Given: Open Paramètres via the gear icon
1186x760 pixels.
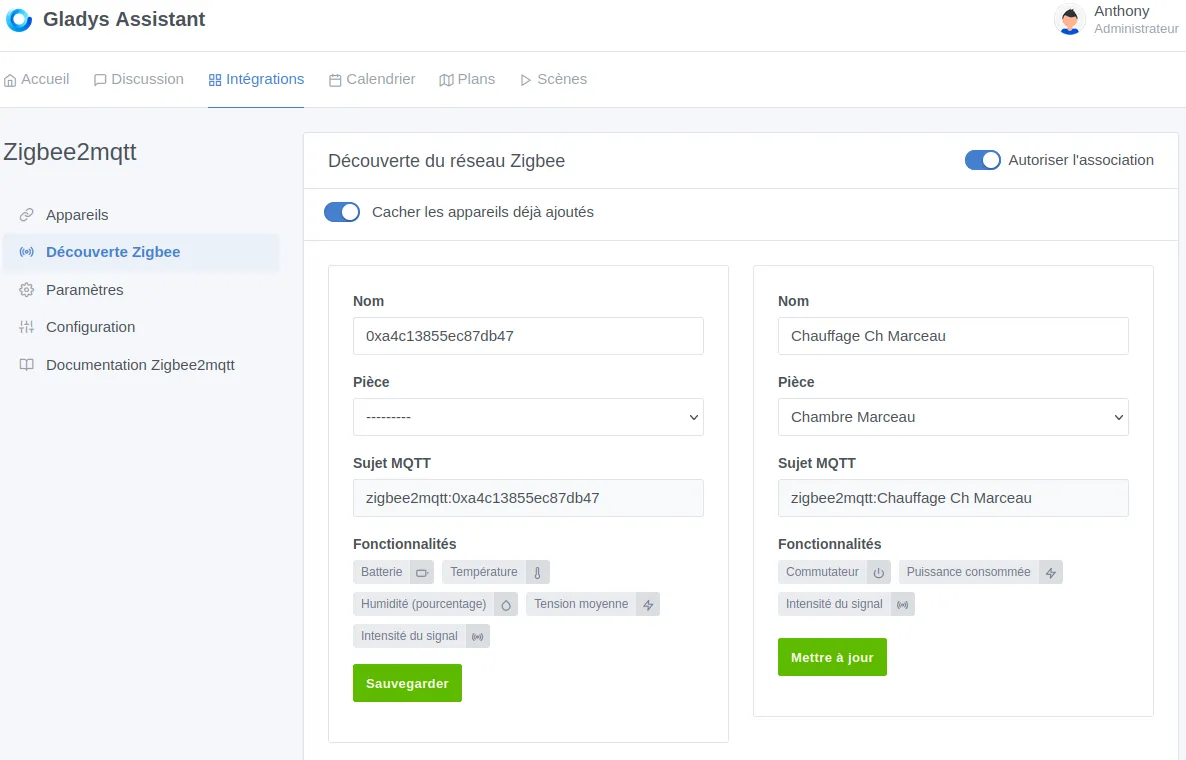Looking at the screenshot, I should [x=25, y=289].
